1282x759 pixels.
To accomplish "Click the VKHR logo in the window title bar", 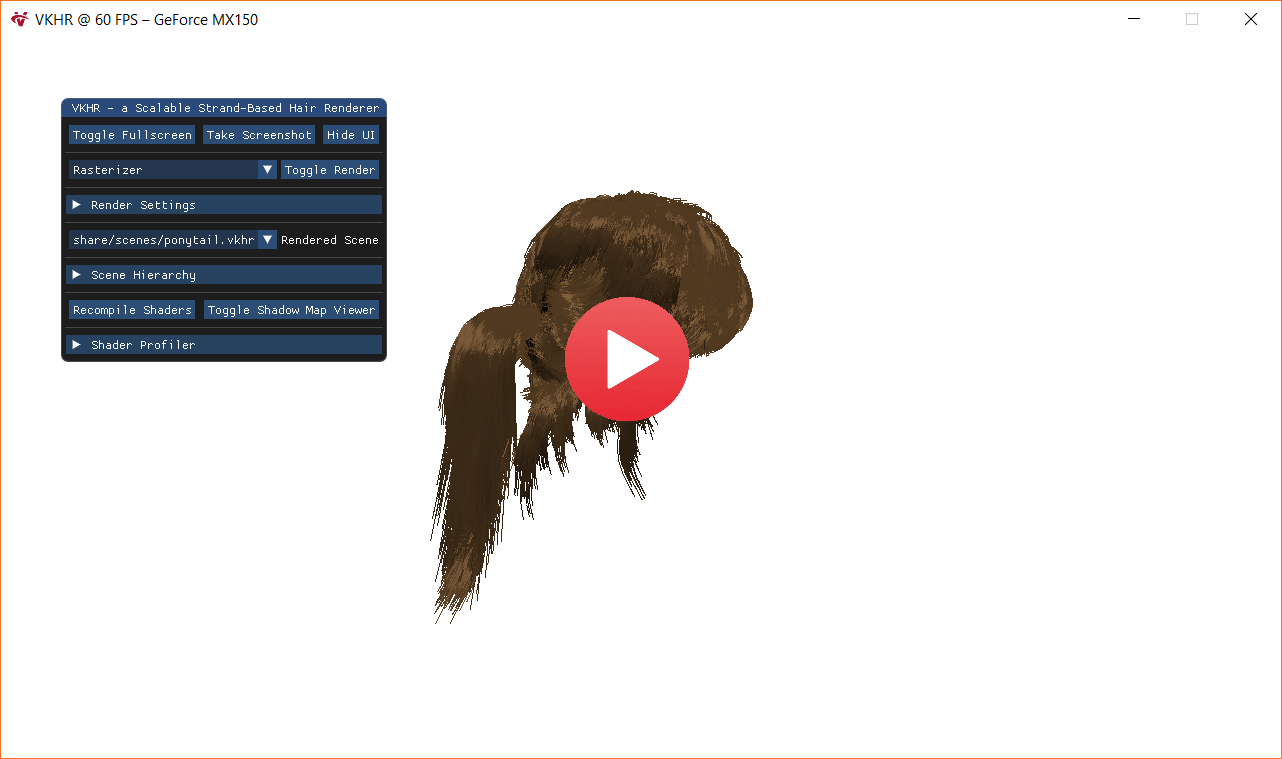I will coord(19,19).
